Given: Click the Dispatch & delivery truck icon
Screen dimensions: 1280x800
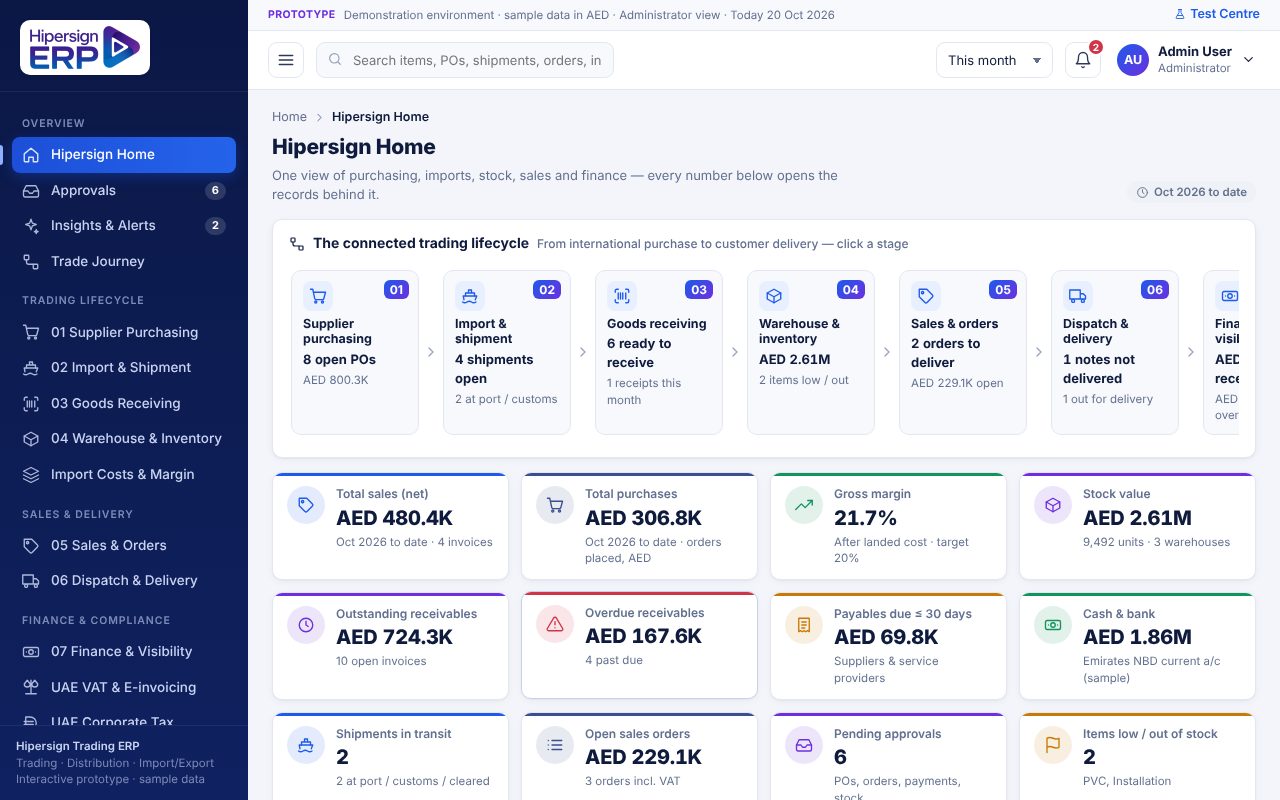Looking at the screenshot, I should (x=1078, y=296).
